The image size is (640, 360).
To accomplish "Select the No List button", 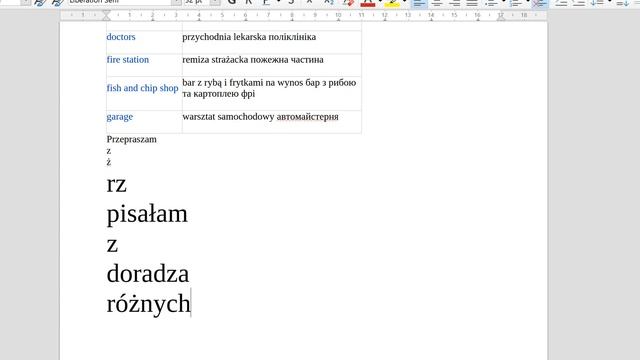I will (540, 3).
